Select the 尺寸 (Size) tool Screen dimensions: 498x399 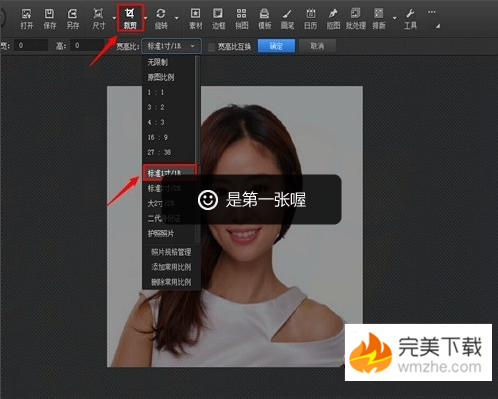click(98, 19)
